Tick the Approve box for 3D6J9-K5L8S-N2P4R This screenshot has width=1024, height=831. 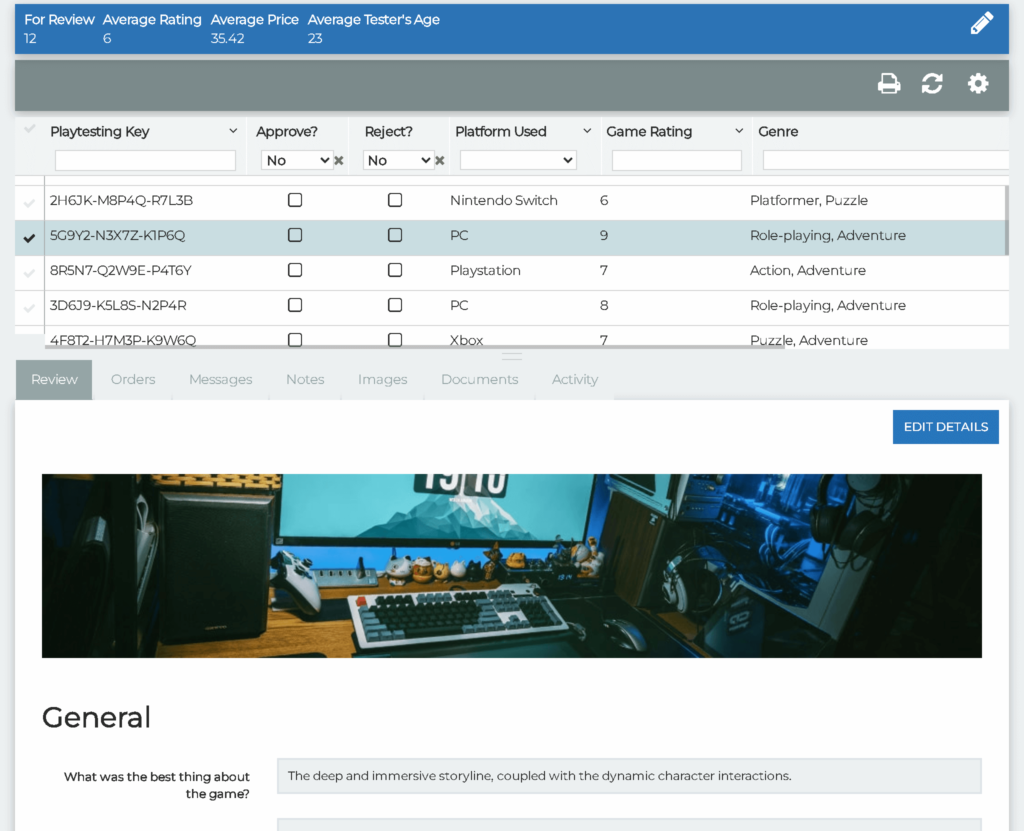coord(295,306)
